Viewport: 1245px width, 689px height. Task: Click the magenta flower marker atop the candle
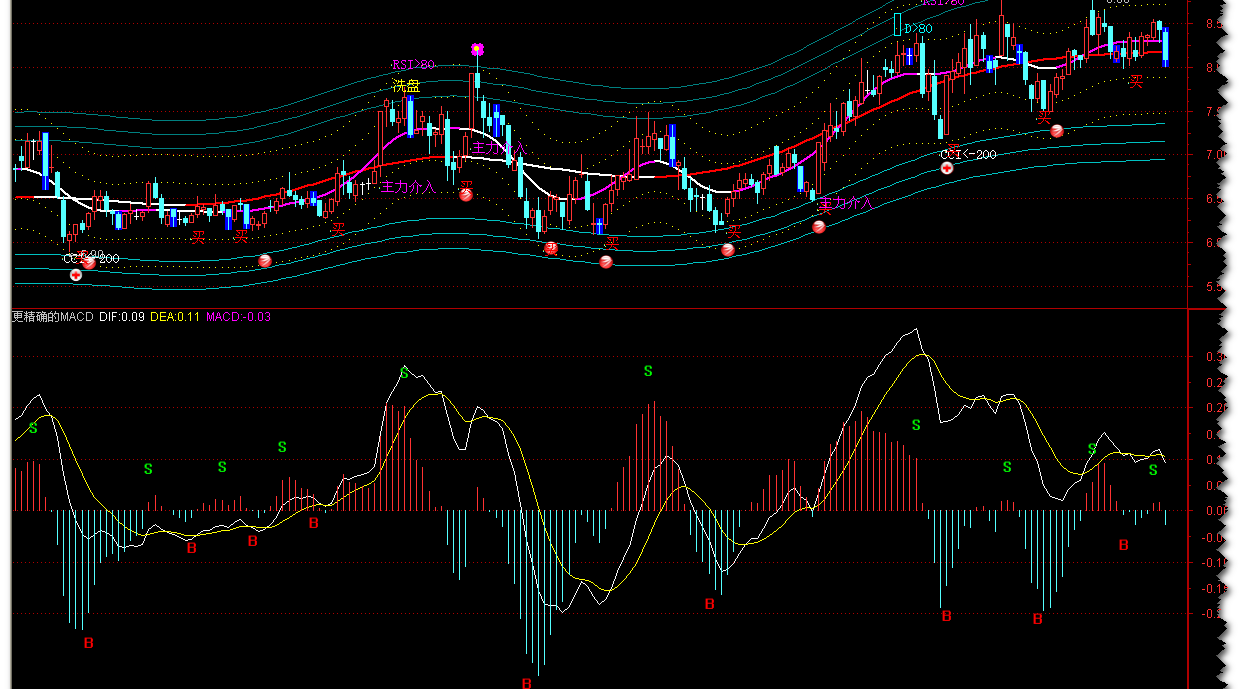pos(478,49)
